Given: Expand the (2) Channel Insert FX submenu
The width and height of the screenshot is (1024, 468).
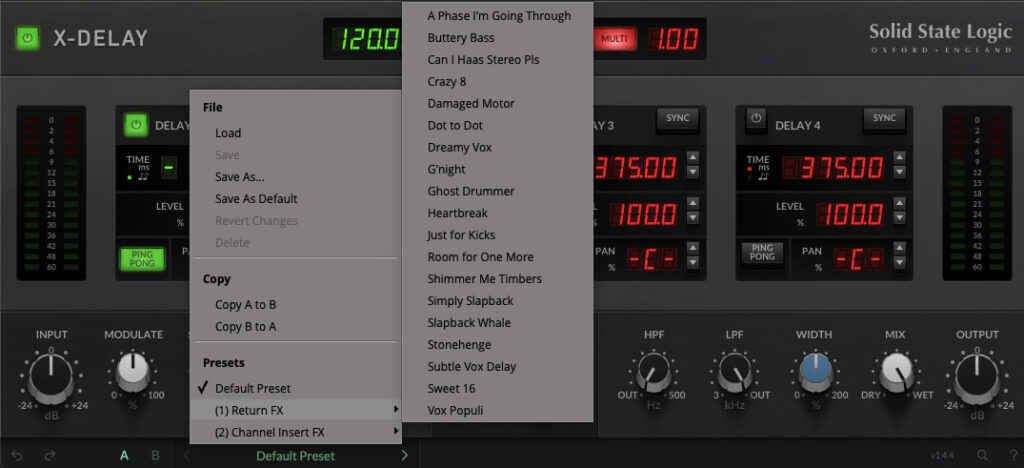Looking at the screenshot, I should pyautogui.click(x=296, y=432).
